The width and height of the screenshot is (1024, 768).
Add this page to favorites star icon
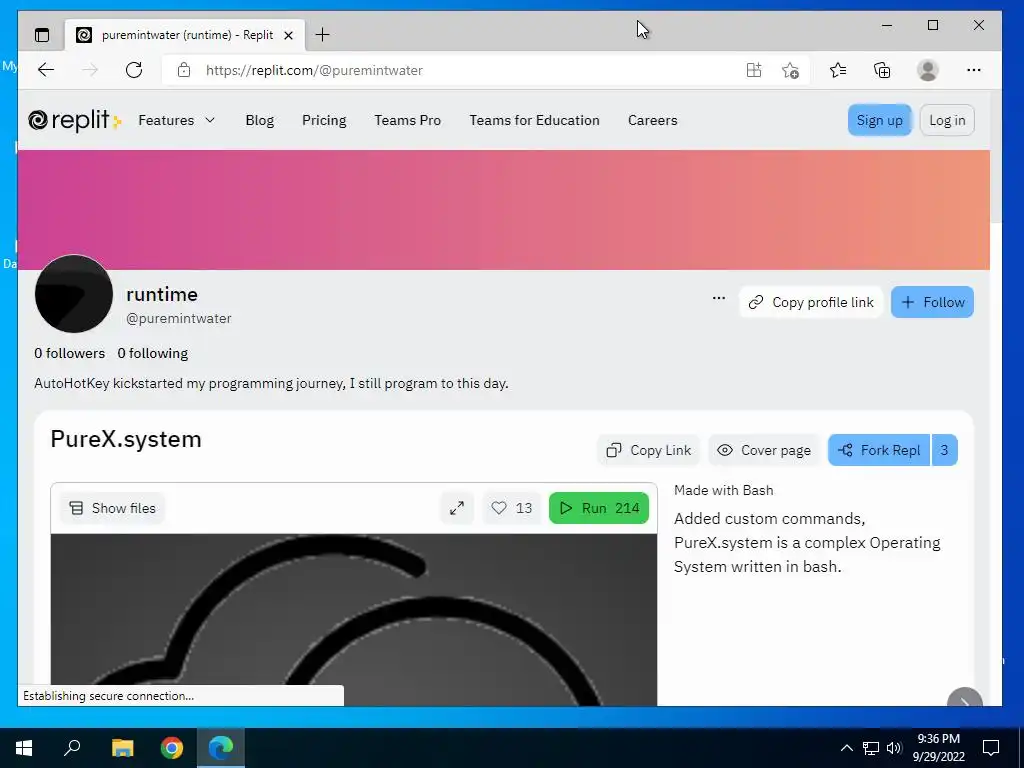point(790,70)
